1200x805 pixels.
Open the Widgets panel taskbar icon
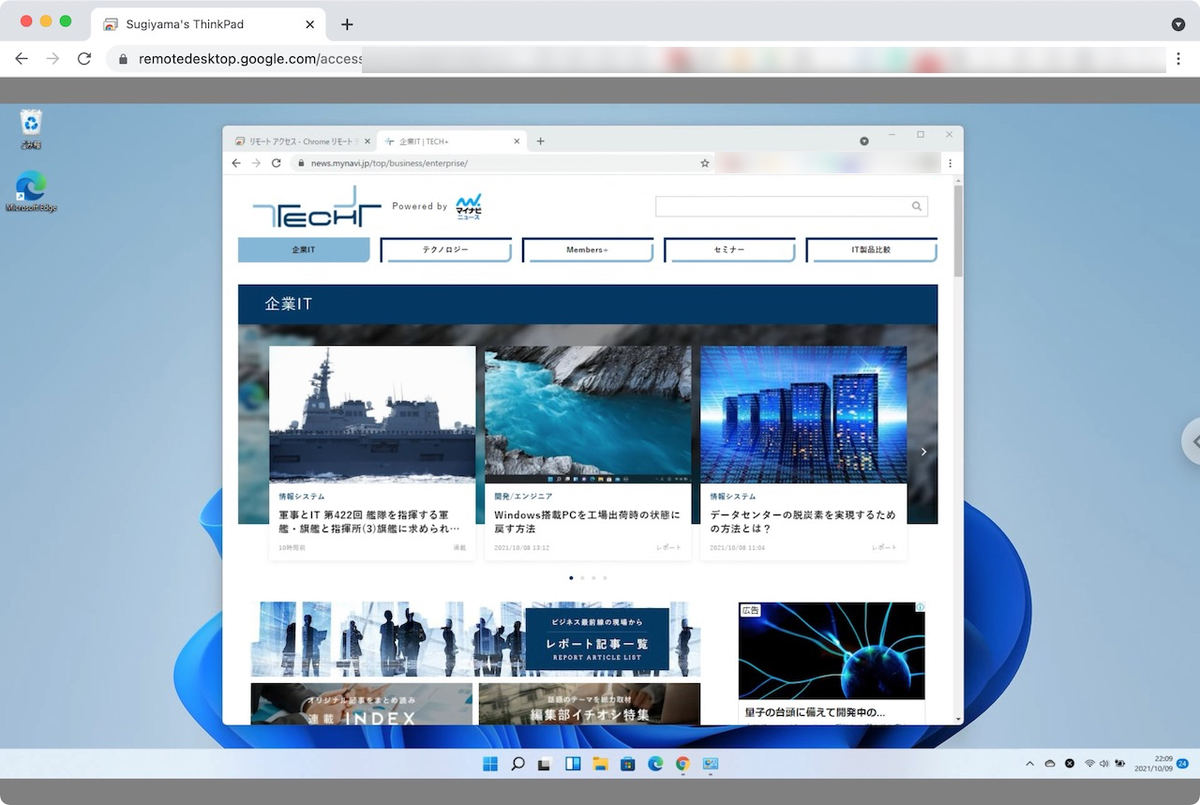pyautogui.click(x=573, y=764)
